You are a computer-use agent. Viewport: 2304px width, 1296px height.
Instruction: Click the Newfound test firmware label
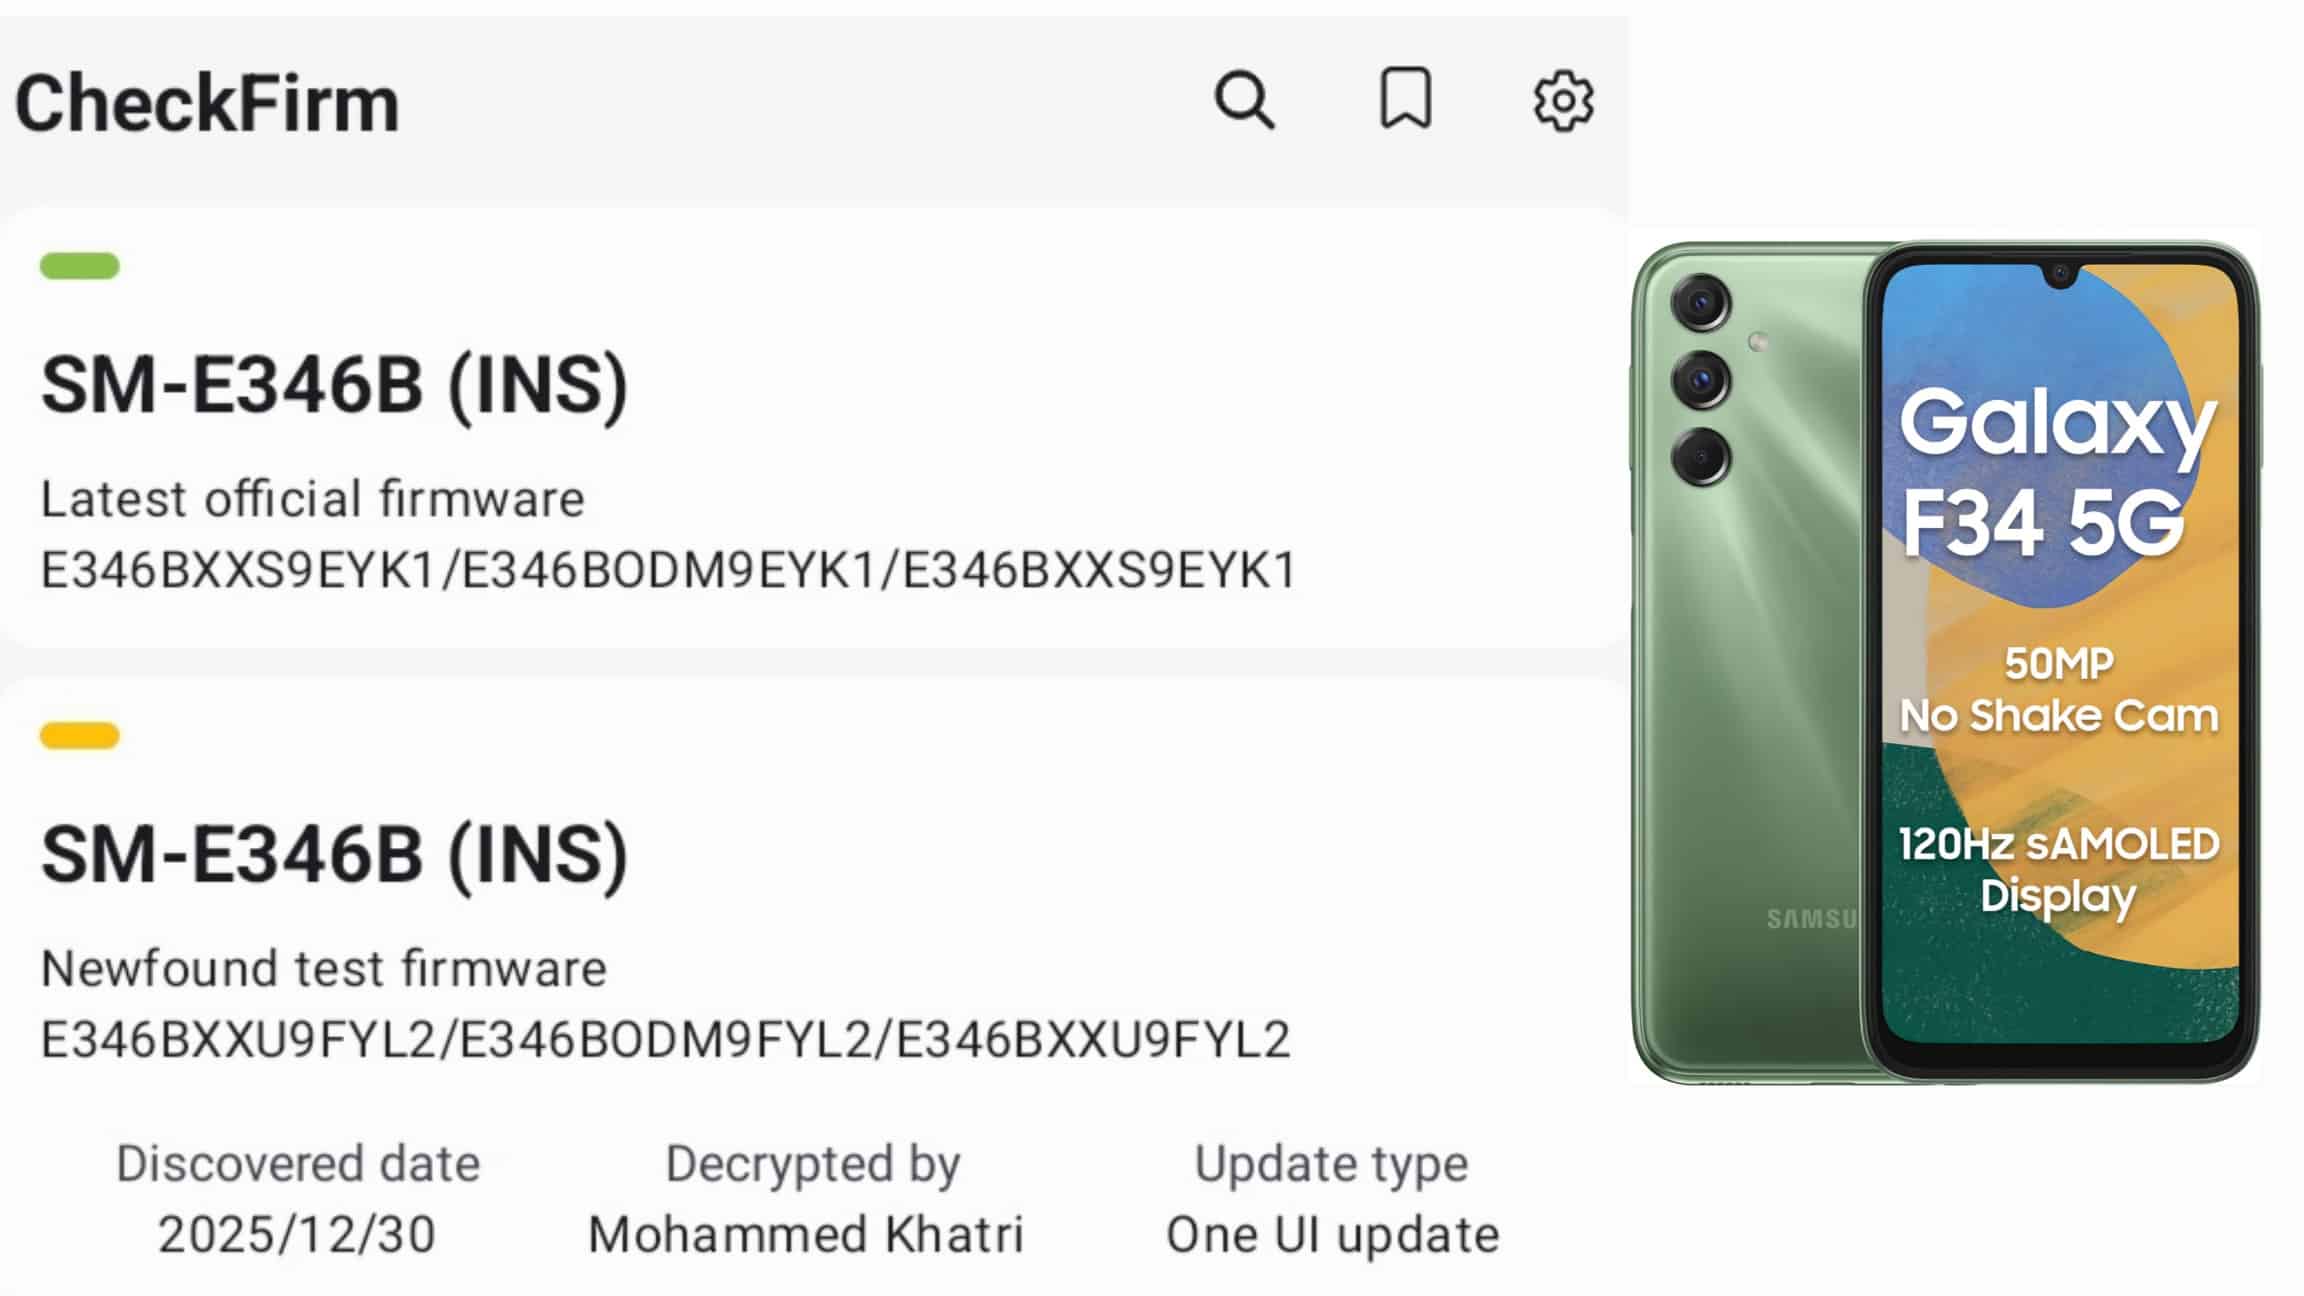323,969
